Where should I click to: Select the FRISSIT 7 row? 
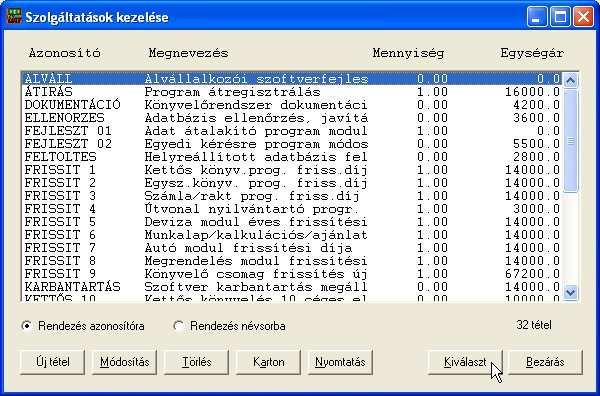292,248
